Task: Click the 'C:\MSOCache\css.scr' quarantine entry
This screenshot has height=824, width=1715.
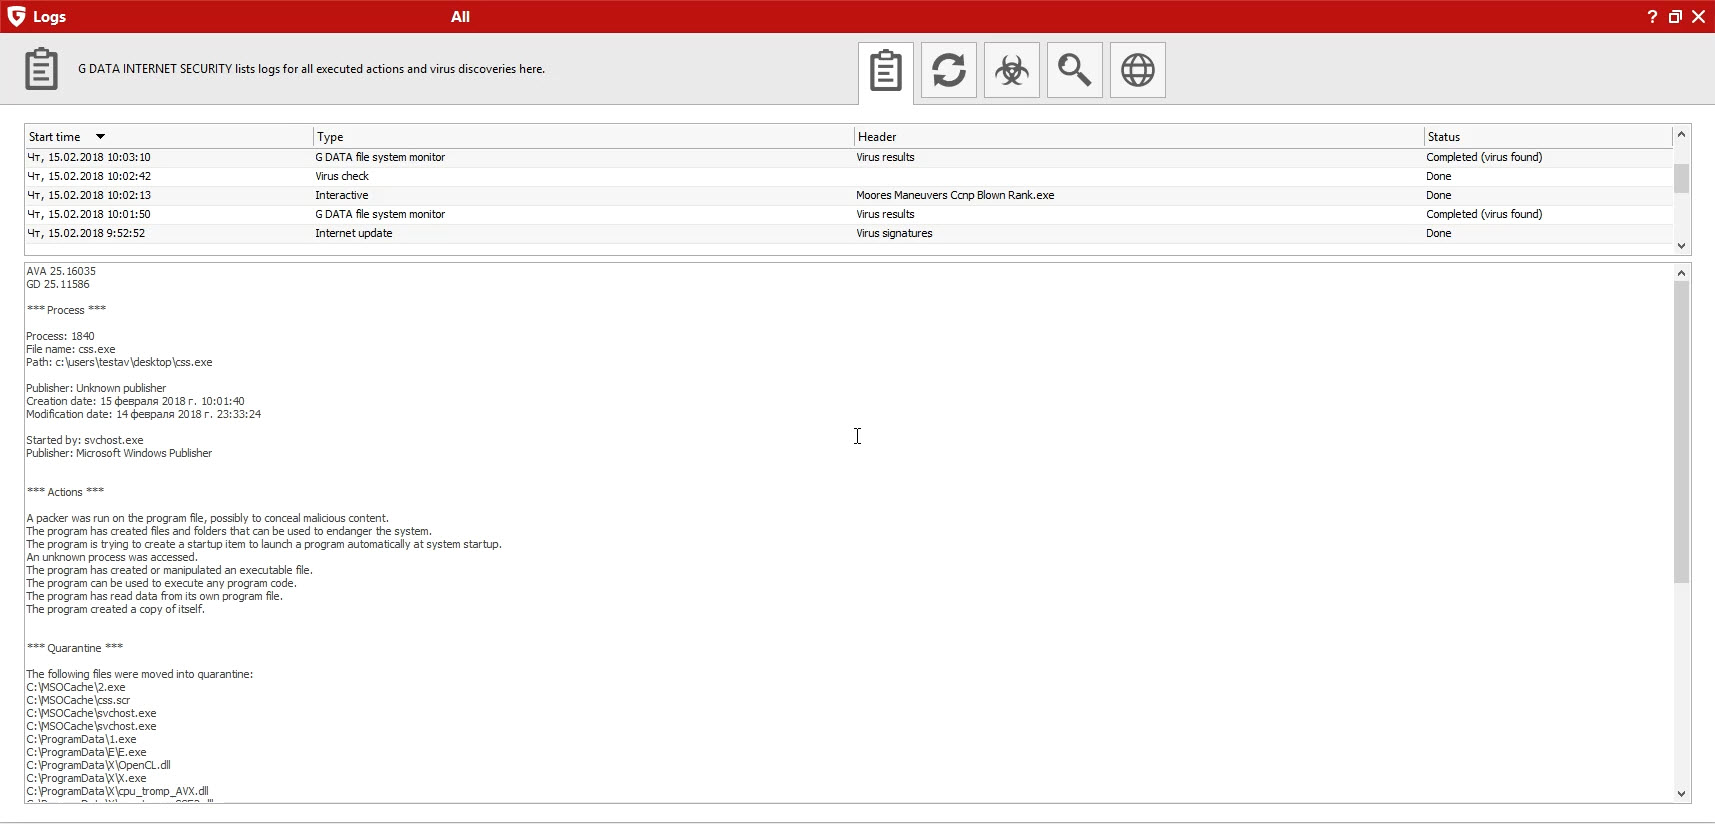Action: point(78,700)
